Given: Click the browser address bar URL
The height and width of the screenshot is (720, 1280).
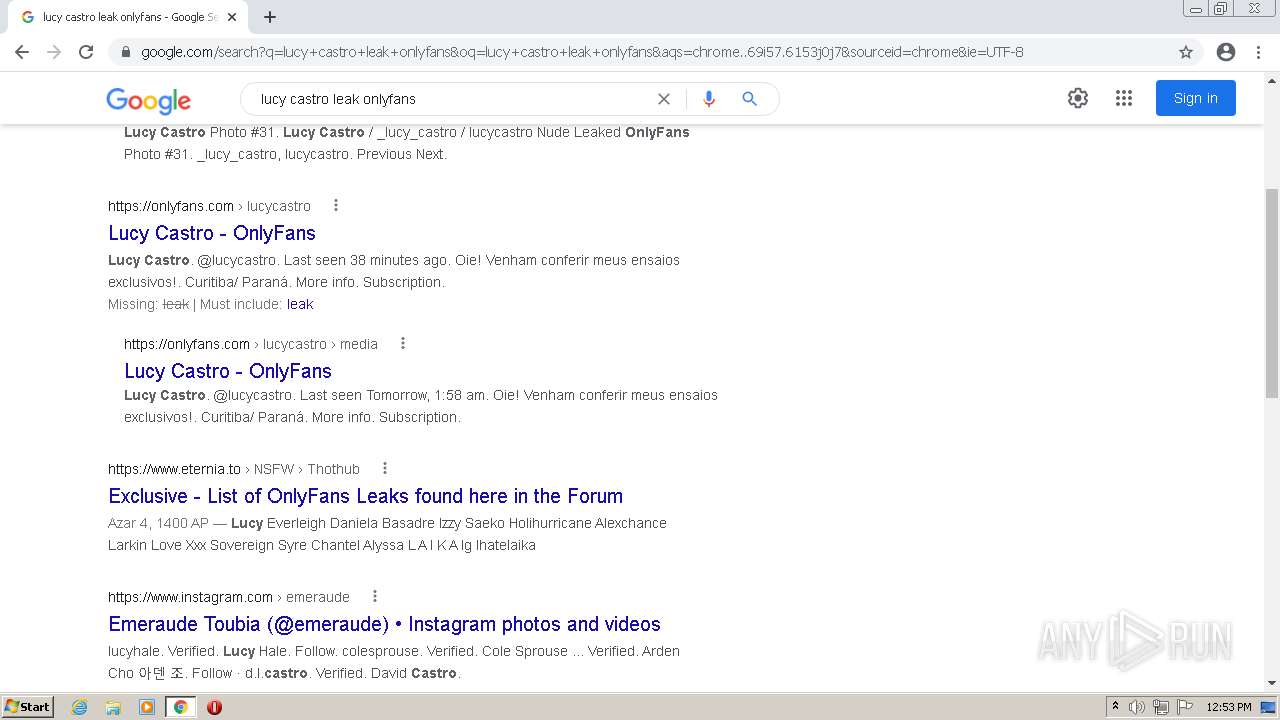Looking at the screenshot, I should coord(582,52).
